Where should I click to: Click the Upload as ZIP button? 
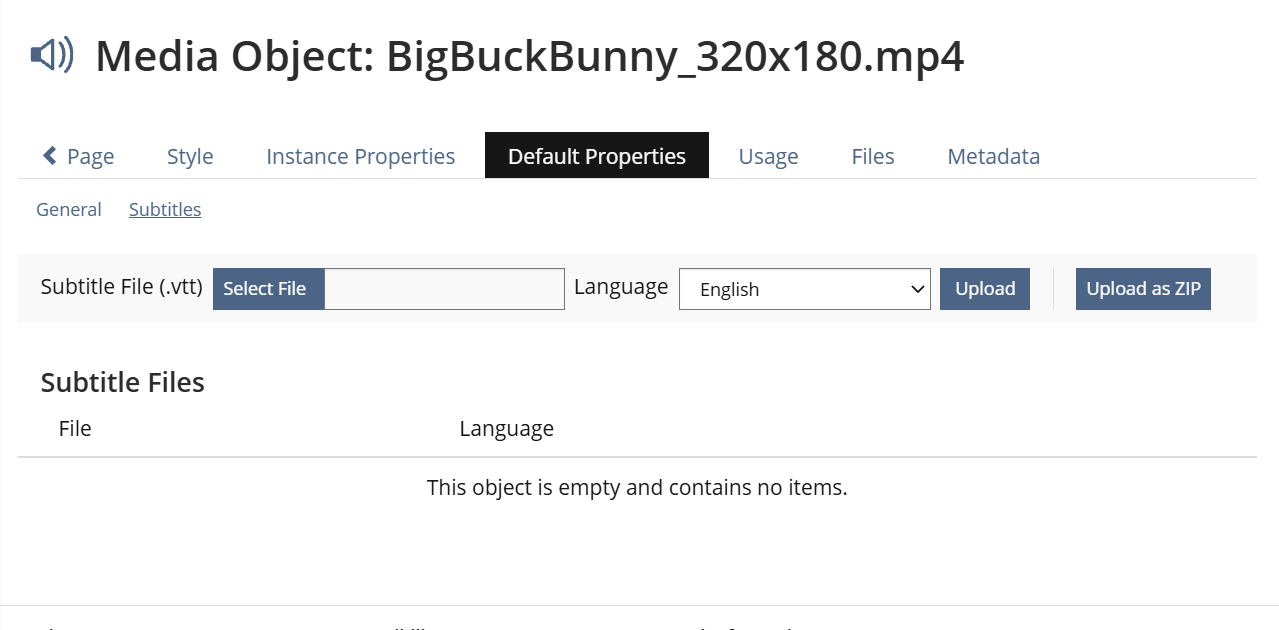(x=1143, y=289)
